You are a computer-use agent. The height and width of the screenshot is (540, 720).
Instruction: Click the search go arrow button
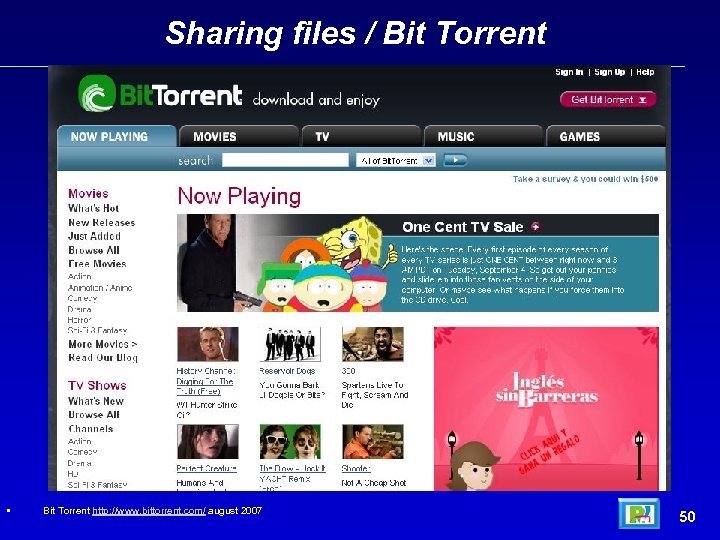(455, 160)
